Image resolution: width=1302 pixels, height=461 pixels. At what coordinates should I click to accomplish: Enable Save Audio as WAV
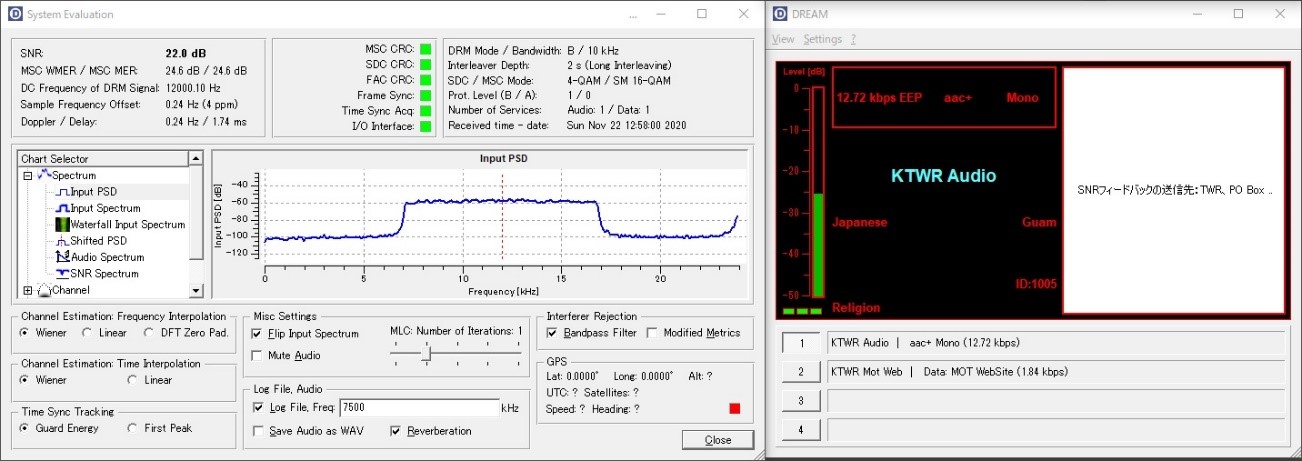259,431
